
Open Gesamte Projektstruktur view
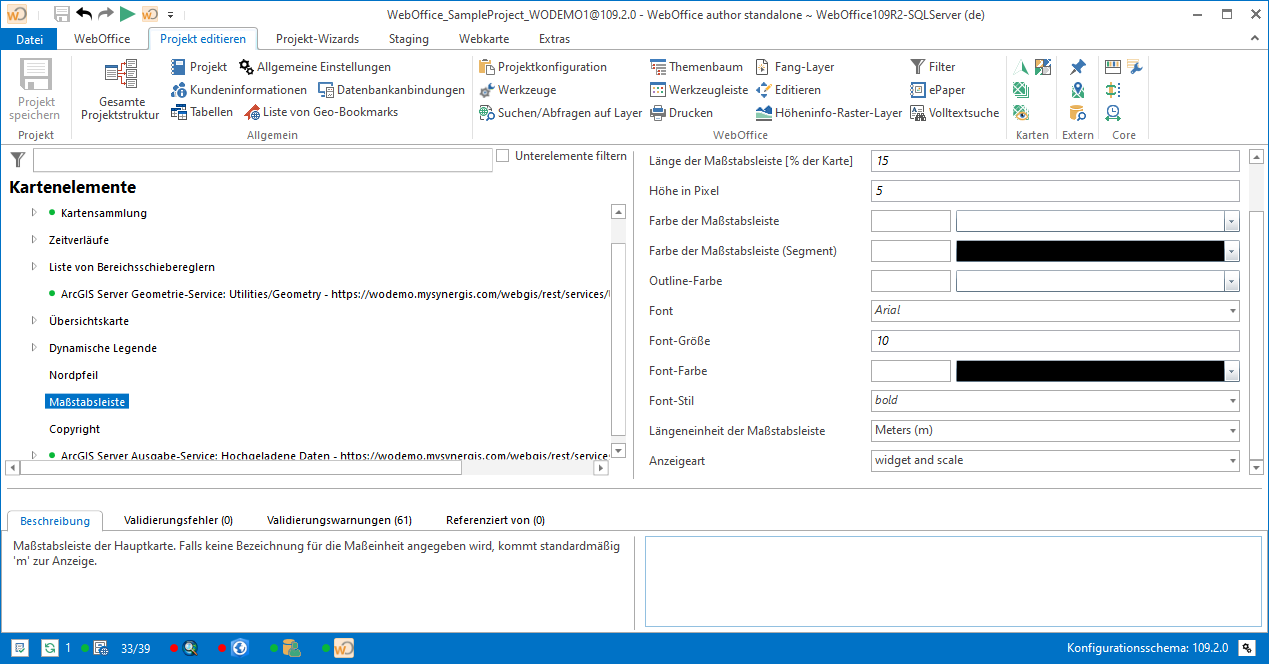tap(120, 90)
